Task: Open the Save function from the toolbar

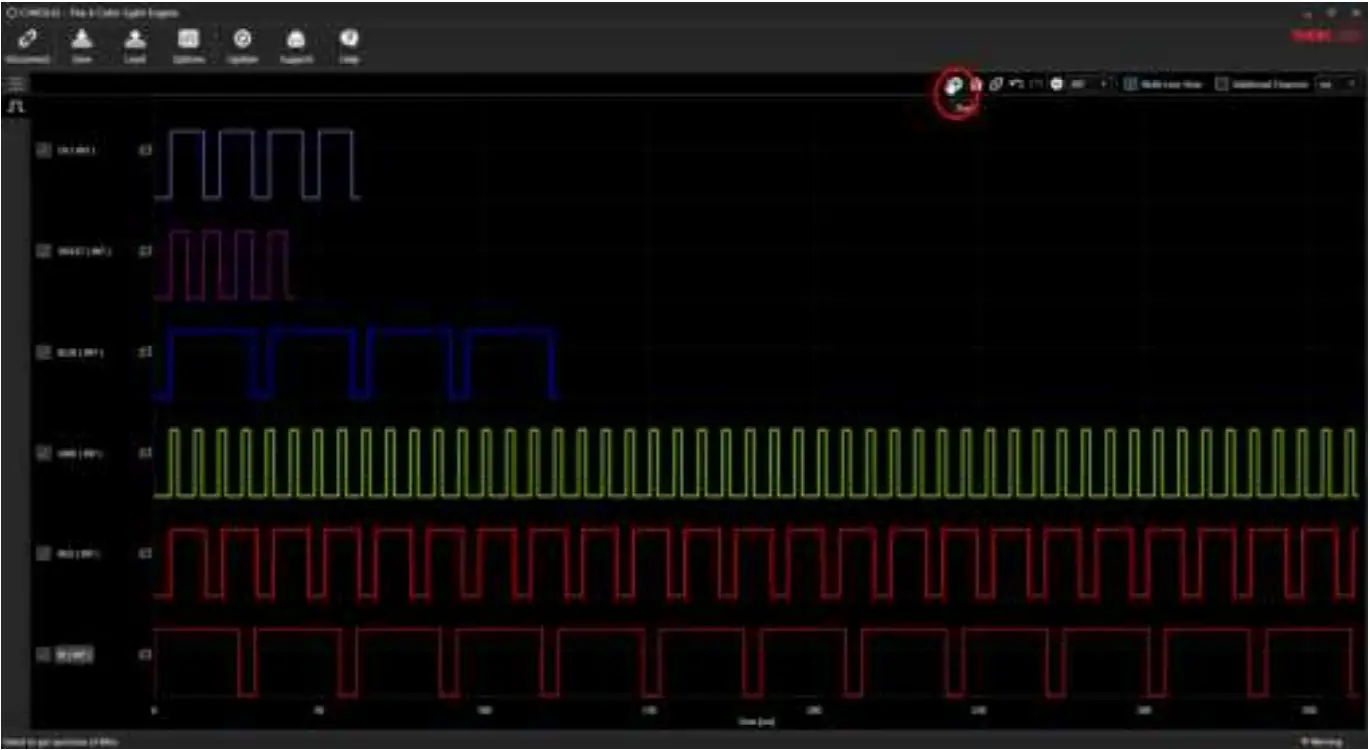Action: click(83, 44)
